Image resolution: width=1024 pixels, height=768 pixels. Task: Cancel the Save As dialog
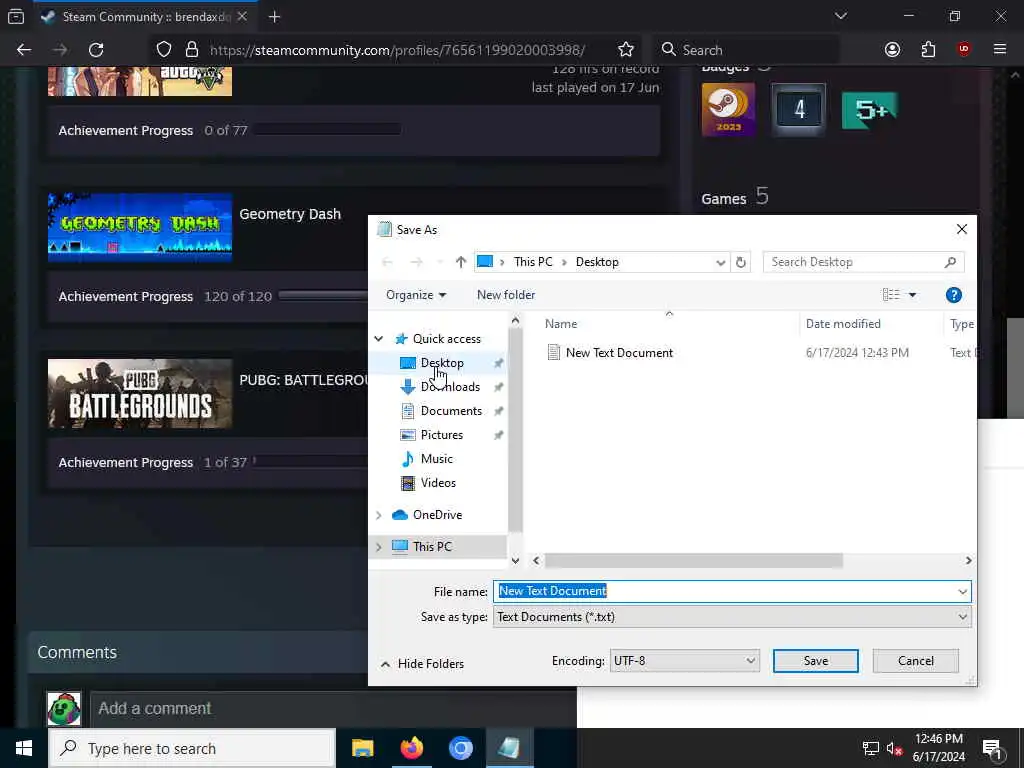point(916,661)
